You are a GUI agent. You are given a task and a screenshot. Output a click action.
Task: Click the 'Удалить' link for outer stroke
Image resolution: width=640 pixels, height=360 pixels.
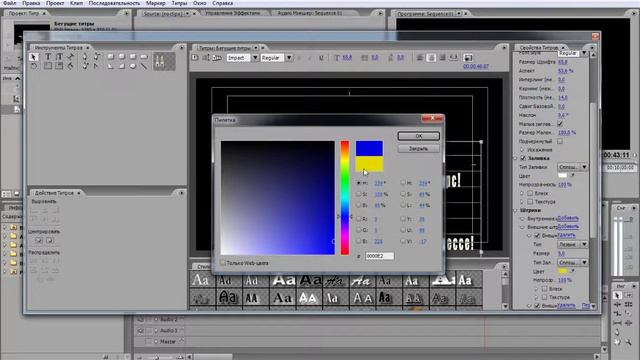[567, 236]
